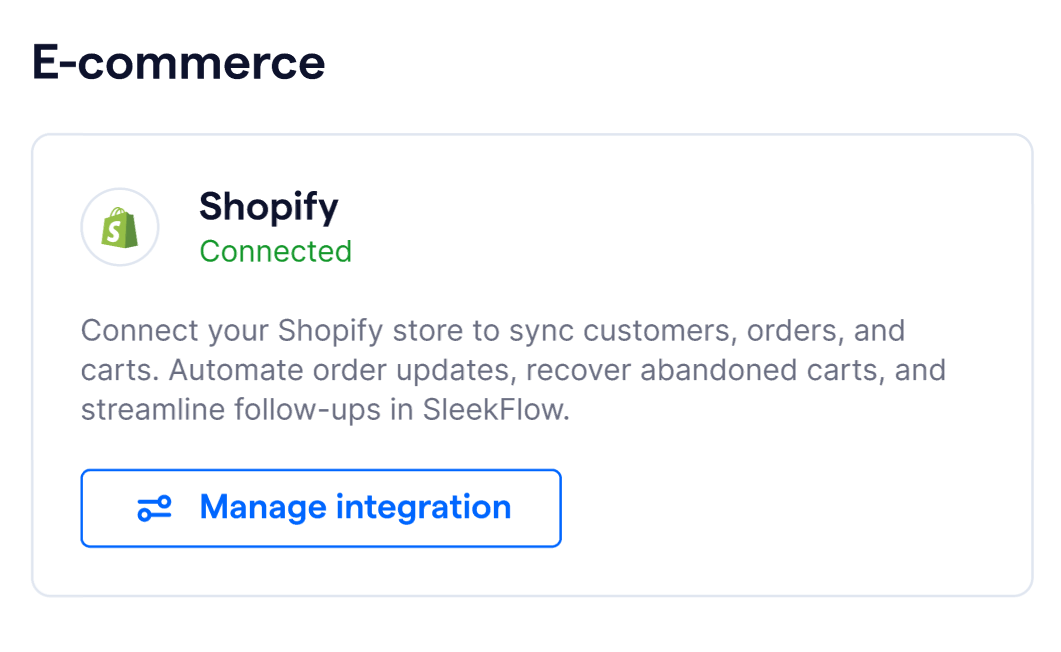This screenshot has height=652, width=1061.
Task: Select the circular Shopify logo badge
Action: pos(120,227)
